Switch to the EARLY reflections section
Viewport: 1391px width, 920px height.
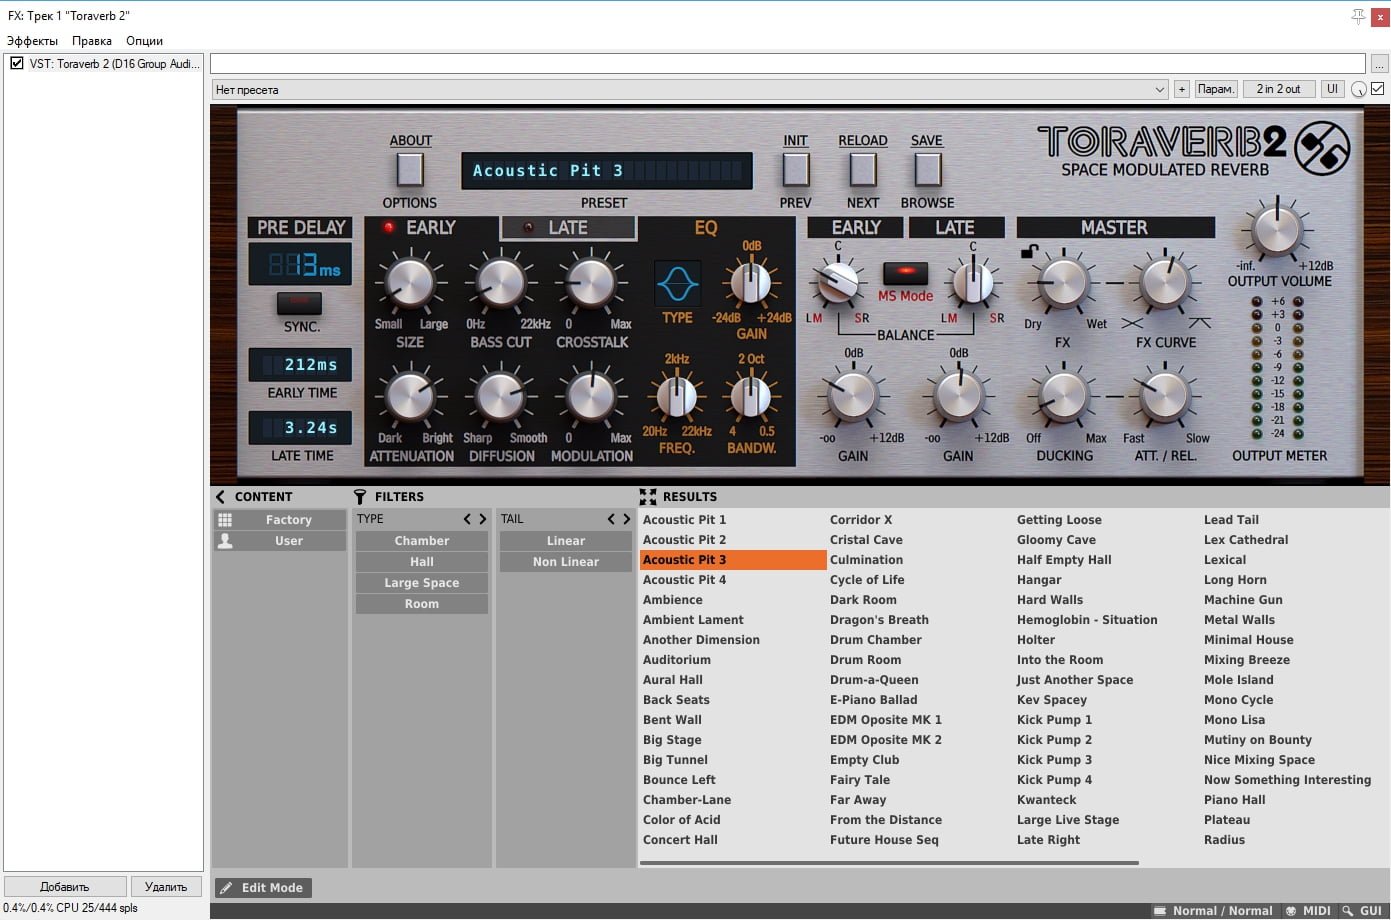432,228
